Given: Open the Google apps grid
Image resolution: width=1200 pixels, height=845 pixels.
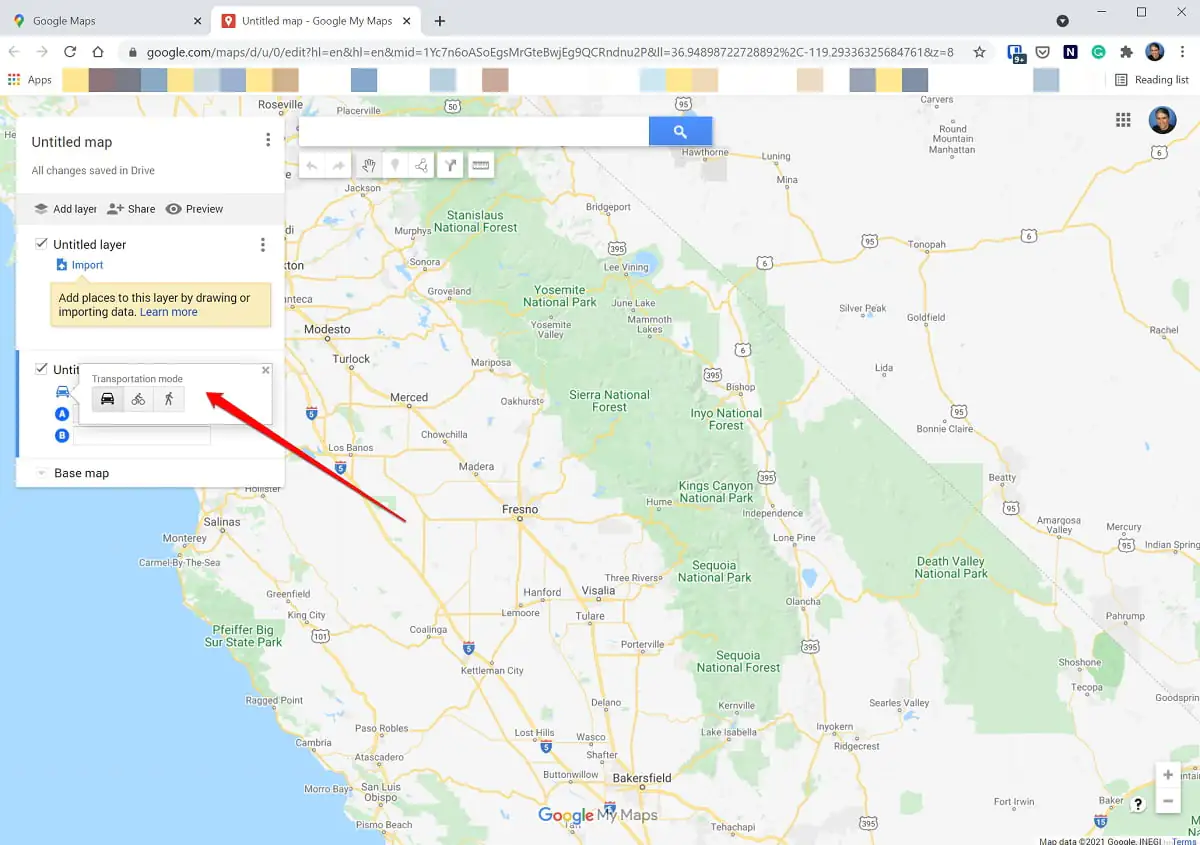Looking at the screenshot, I should (x=1124, y=120).
